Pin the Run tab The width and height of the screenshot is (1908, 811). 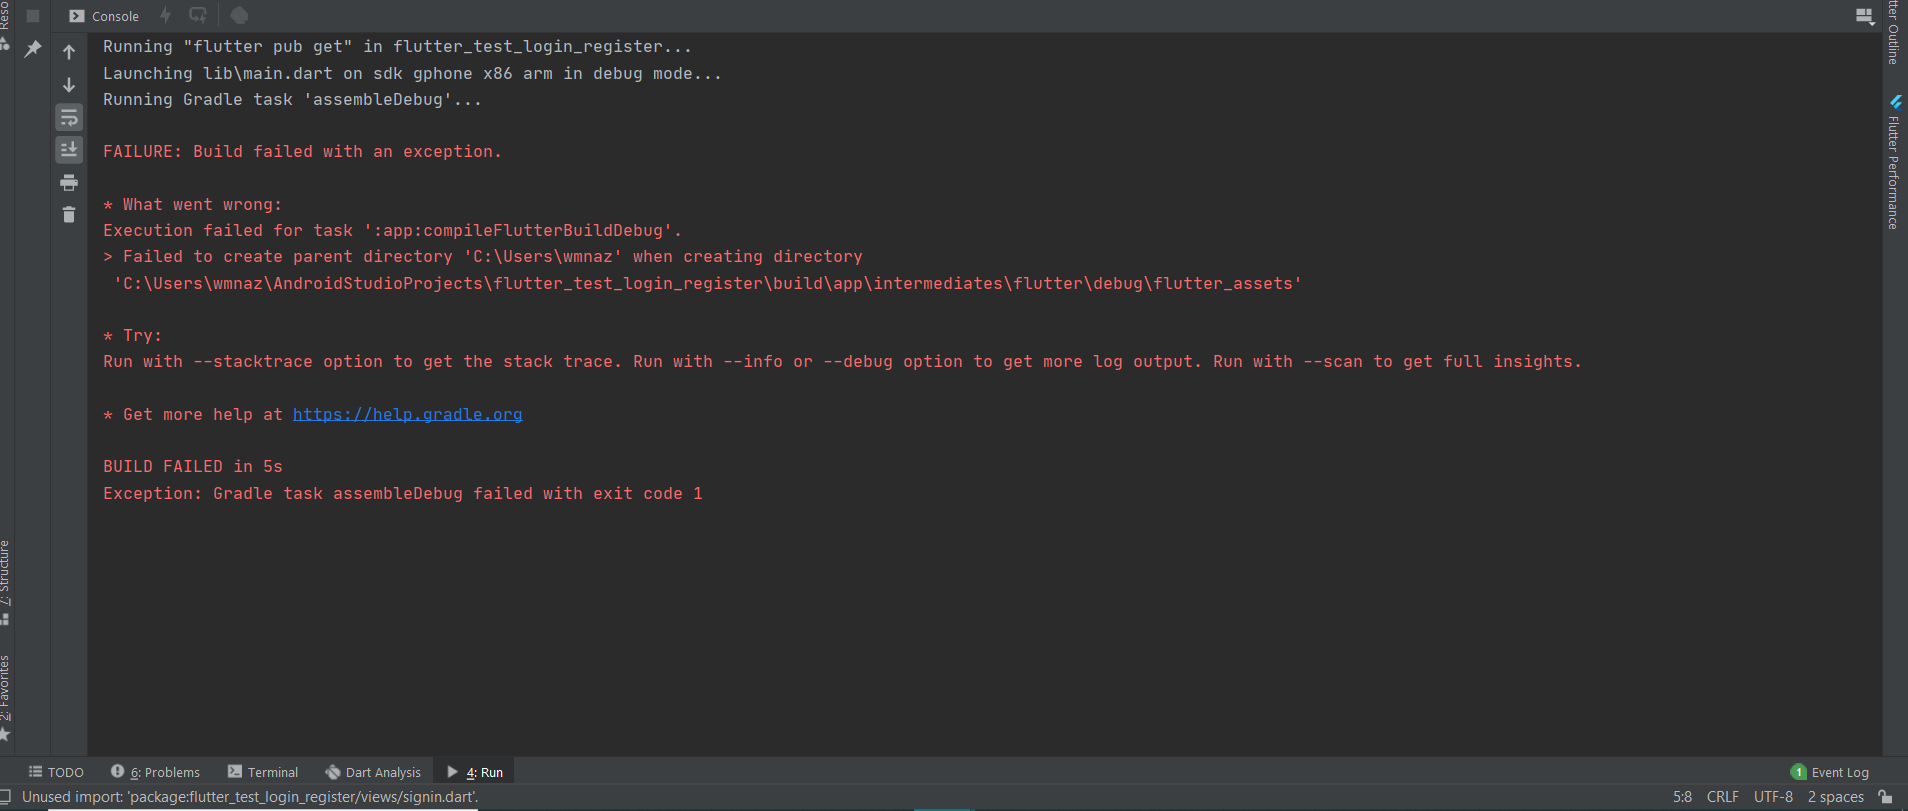33,49
